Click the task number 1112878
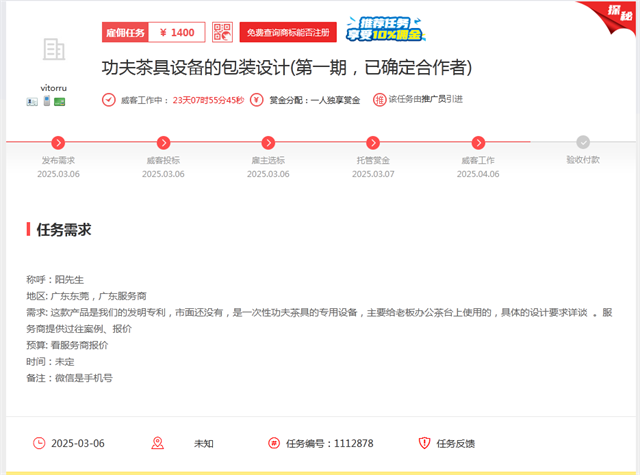640x475 pixels. pos(353,444)
